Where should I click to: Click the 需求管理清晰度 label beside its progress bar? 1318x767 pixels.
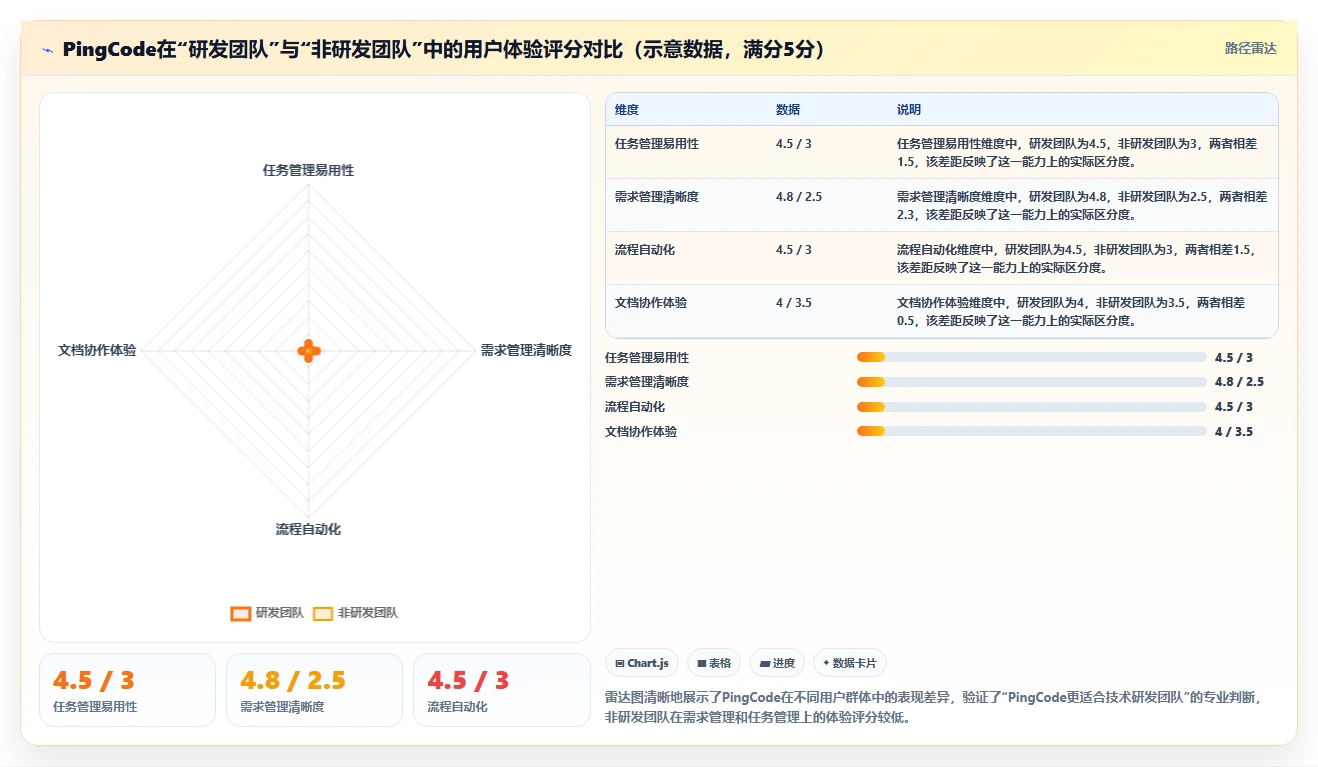click(x=647, y=382)
